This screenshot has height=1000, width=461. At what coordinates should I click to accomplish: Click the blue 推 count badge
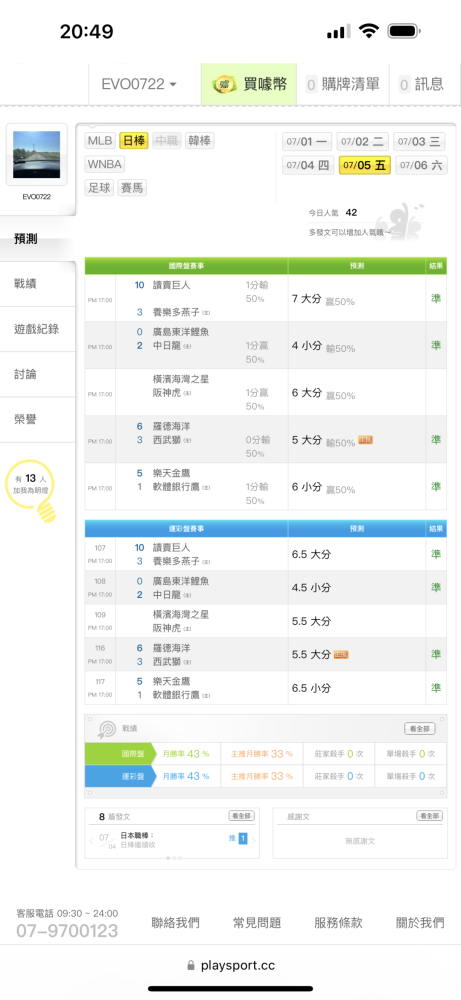243,839
